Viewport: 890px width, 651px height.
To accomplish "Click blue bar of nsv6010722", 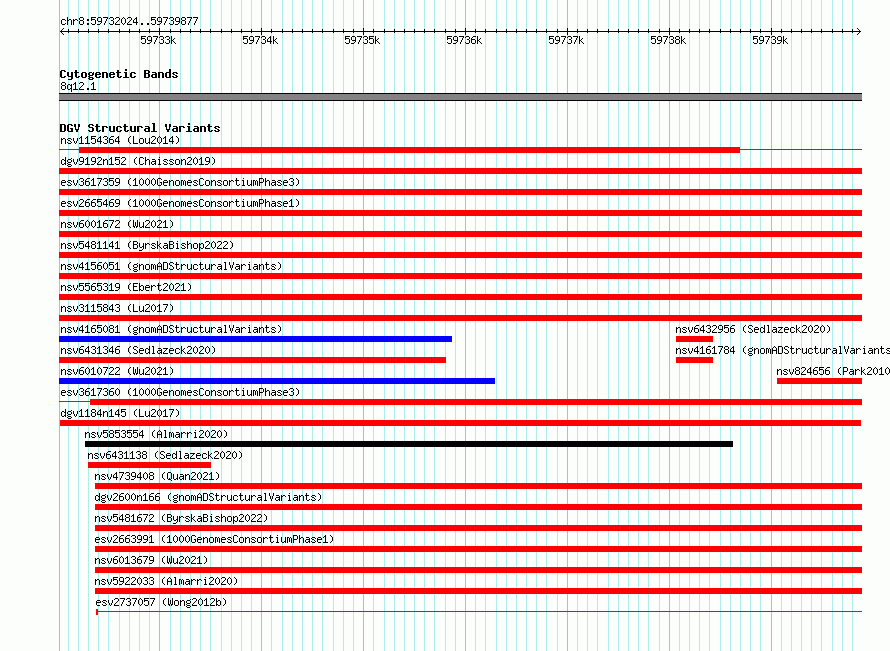I will (x=277, y=381).
